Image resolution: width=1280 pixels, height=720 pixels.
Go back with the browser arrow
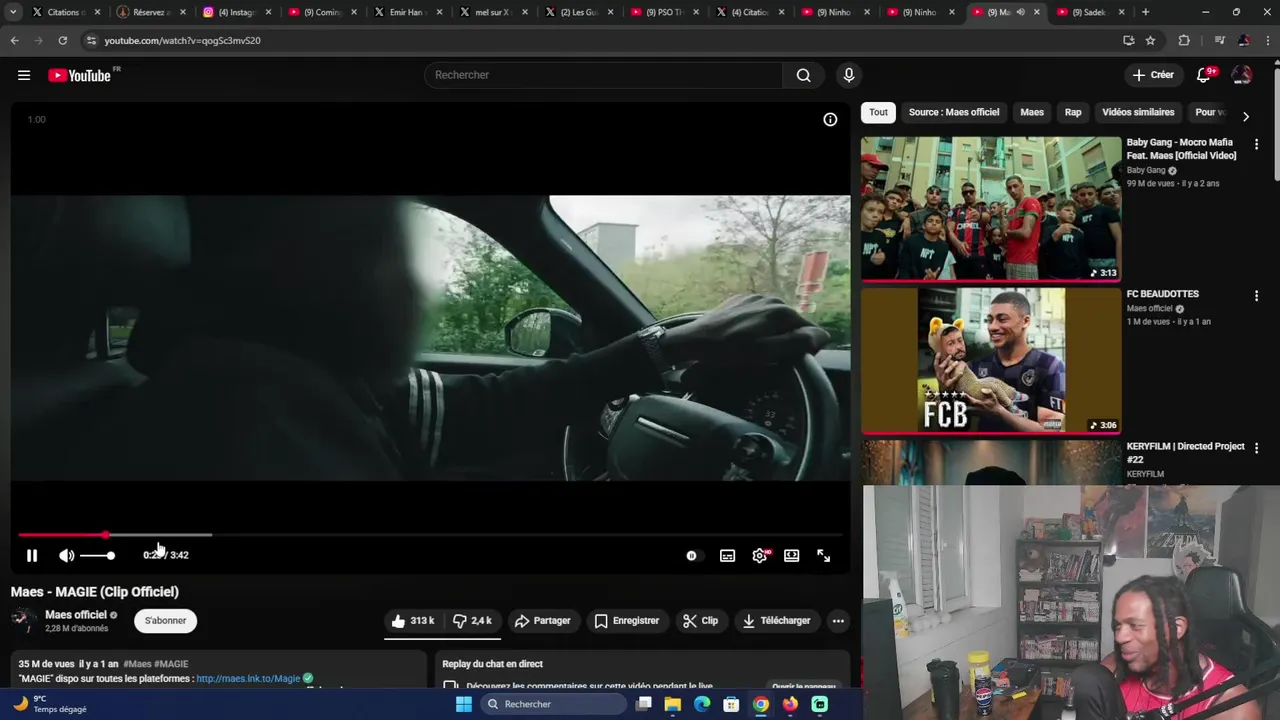pos(14,40)
